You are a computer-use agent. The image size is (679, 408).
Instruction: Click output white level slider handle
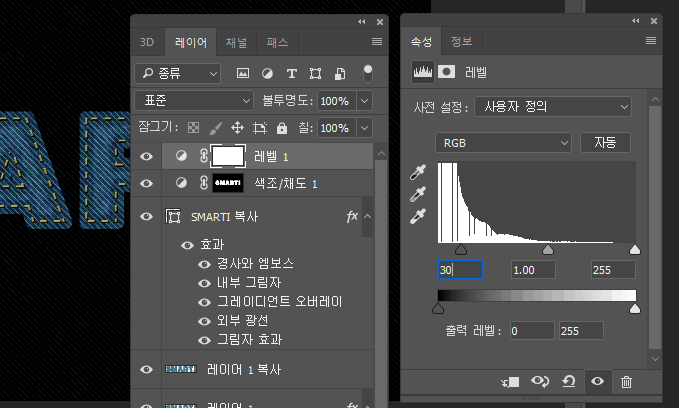(x=635, y=308)
